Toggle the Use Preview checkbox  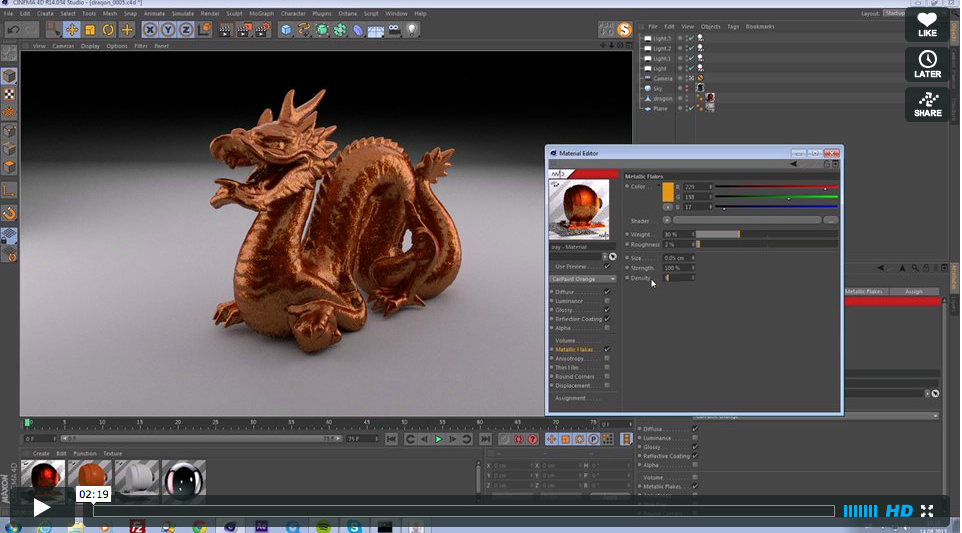607,267
